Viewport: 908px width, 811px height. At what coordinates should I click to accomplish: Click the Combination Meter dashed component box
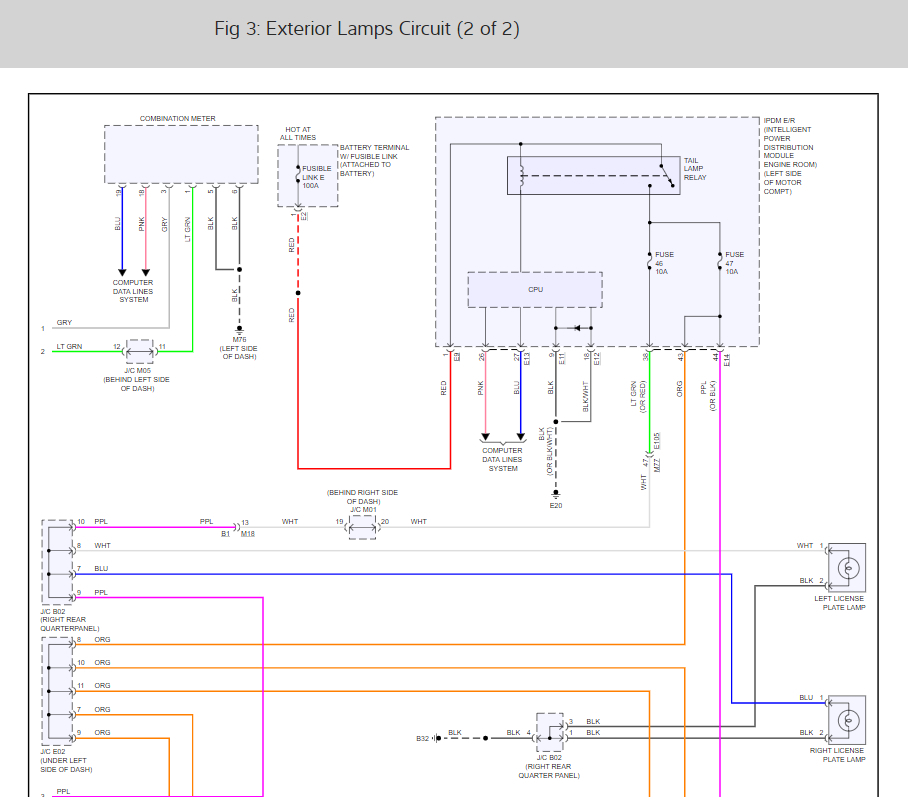coord(181,154)
